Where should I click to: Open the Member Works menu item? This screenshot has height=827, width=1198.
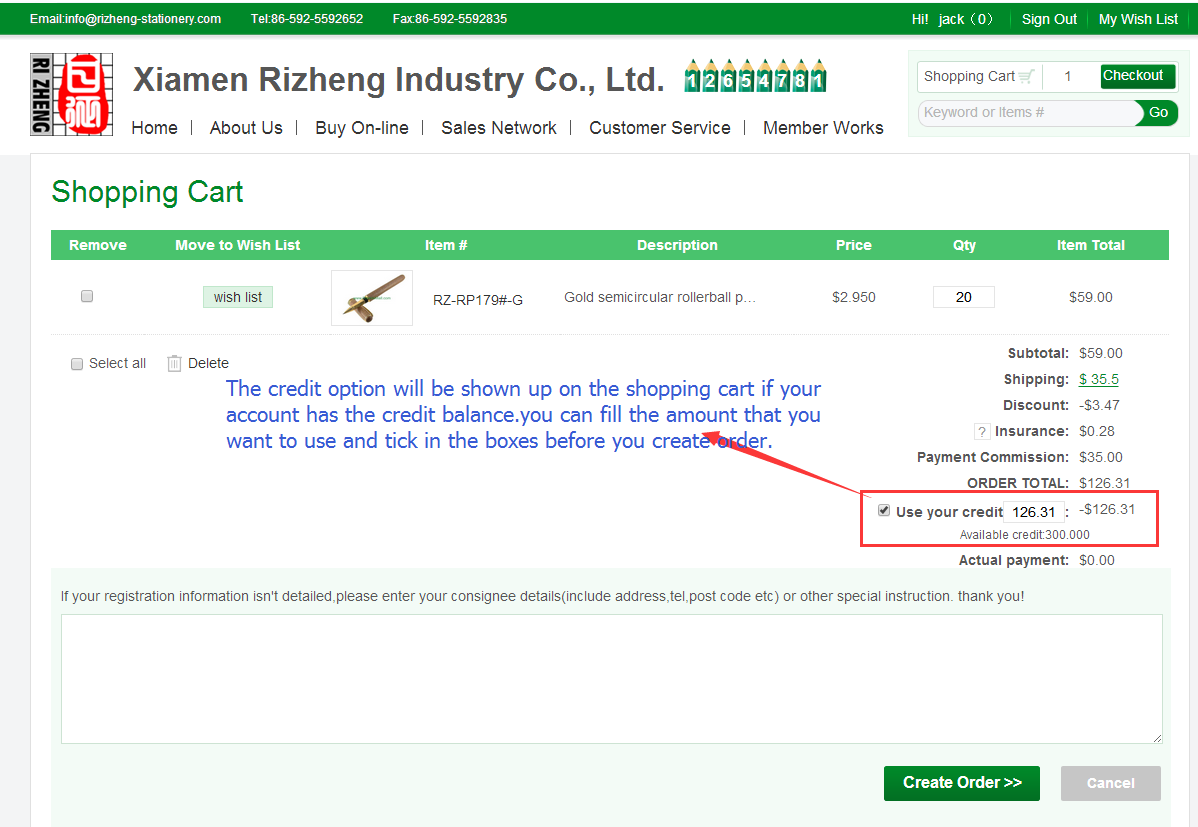click(x=822, y=128)
